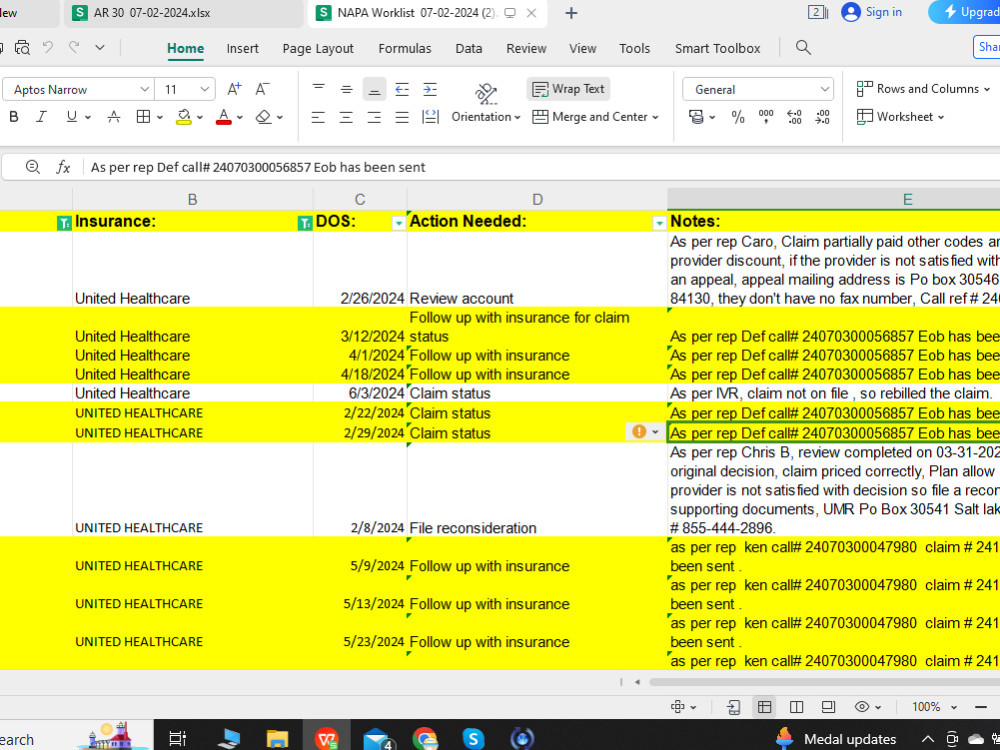The width and height of the screenshot is (1000, 750).
Task: Apply underline to text
Action: pos(71,117)
